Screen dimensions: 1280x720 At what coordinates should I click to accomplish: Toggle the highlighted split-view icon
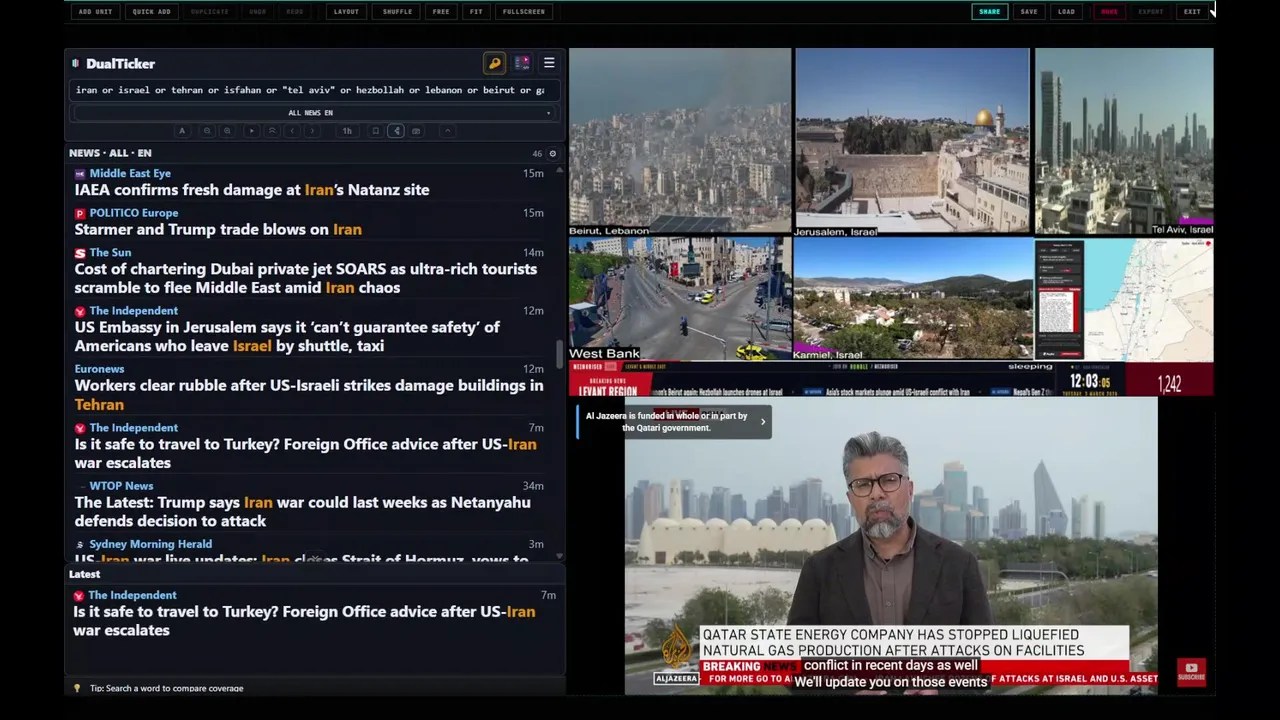(x=396, y=131)
